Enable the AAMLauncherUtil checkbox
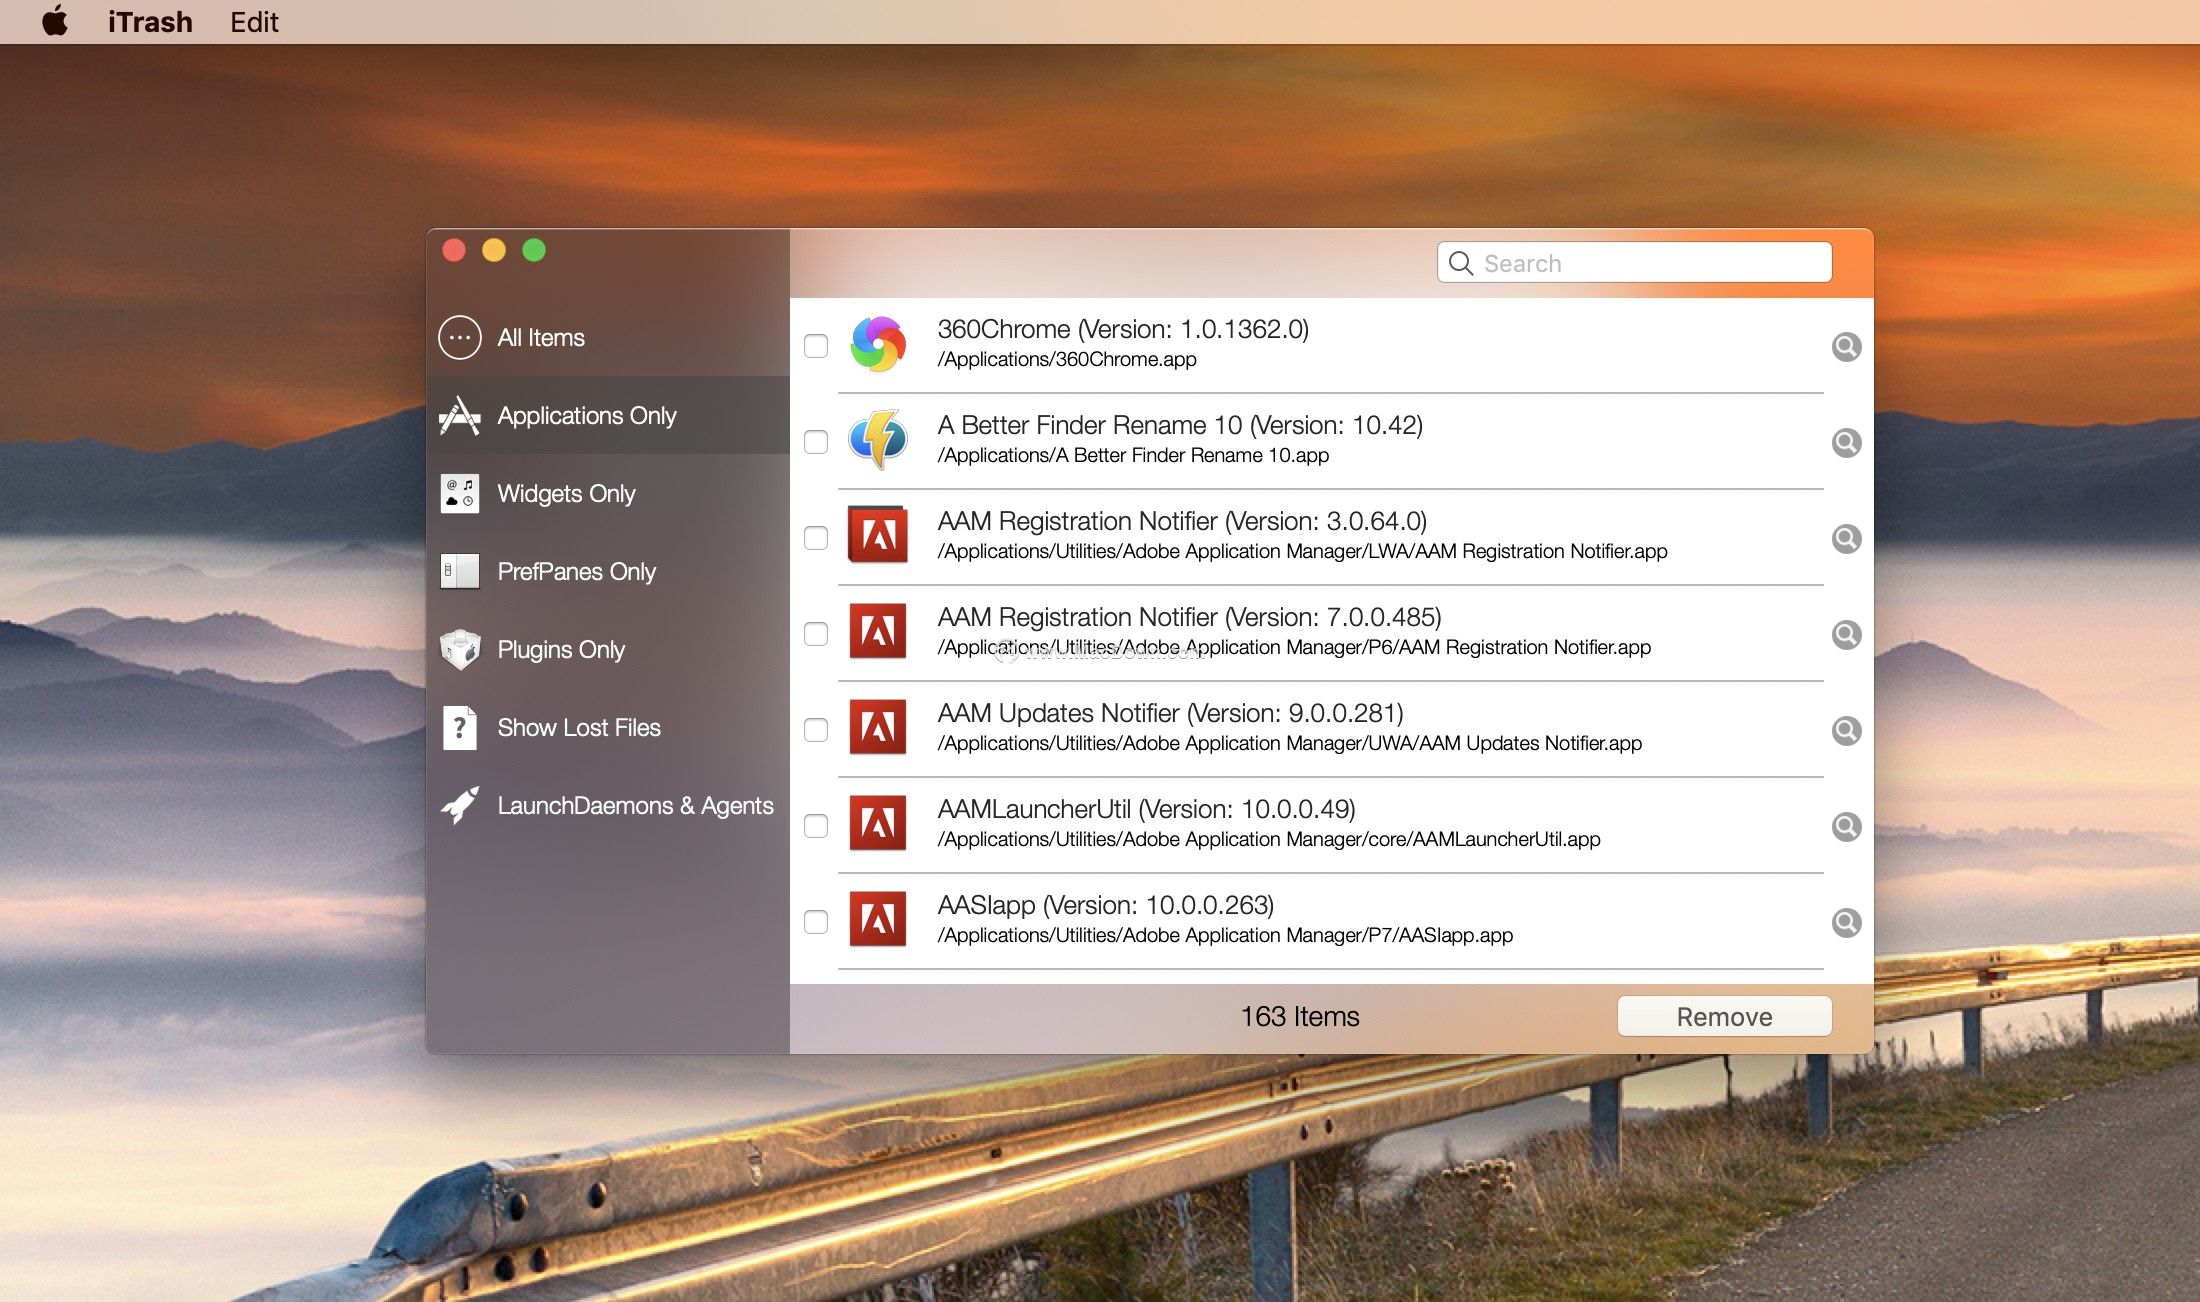Viewport: 2200px width, 1302px height. (x=816, y=826)
